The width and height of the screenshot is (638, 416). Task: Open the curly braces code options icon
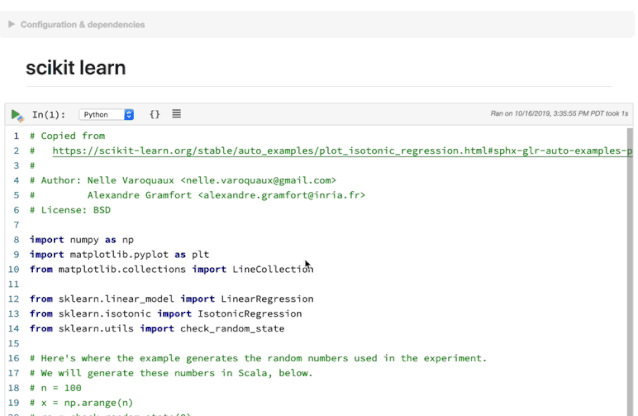click(x=155, y=114)
